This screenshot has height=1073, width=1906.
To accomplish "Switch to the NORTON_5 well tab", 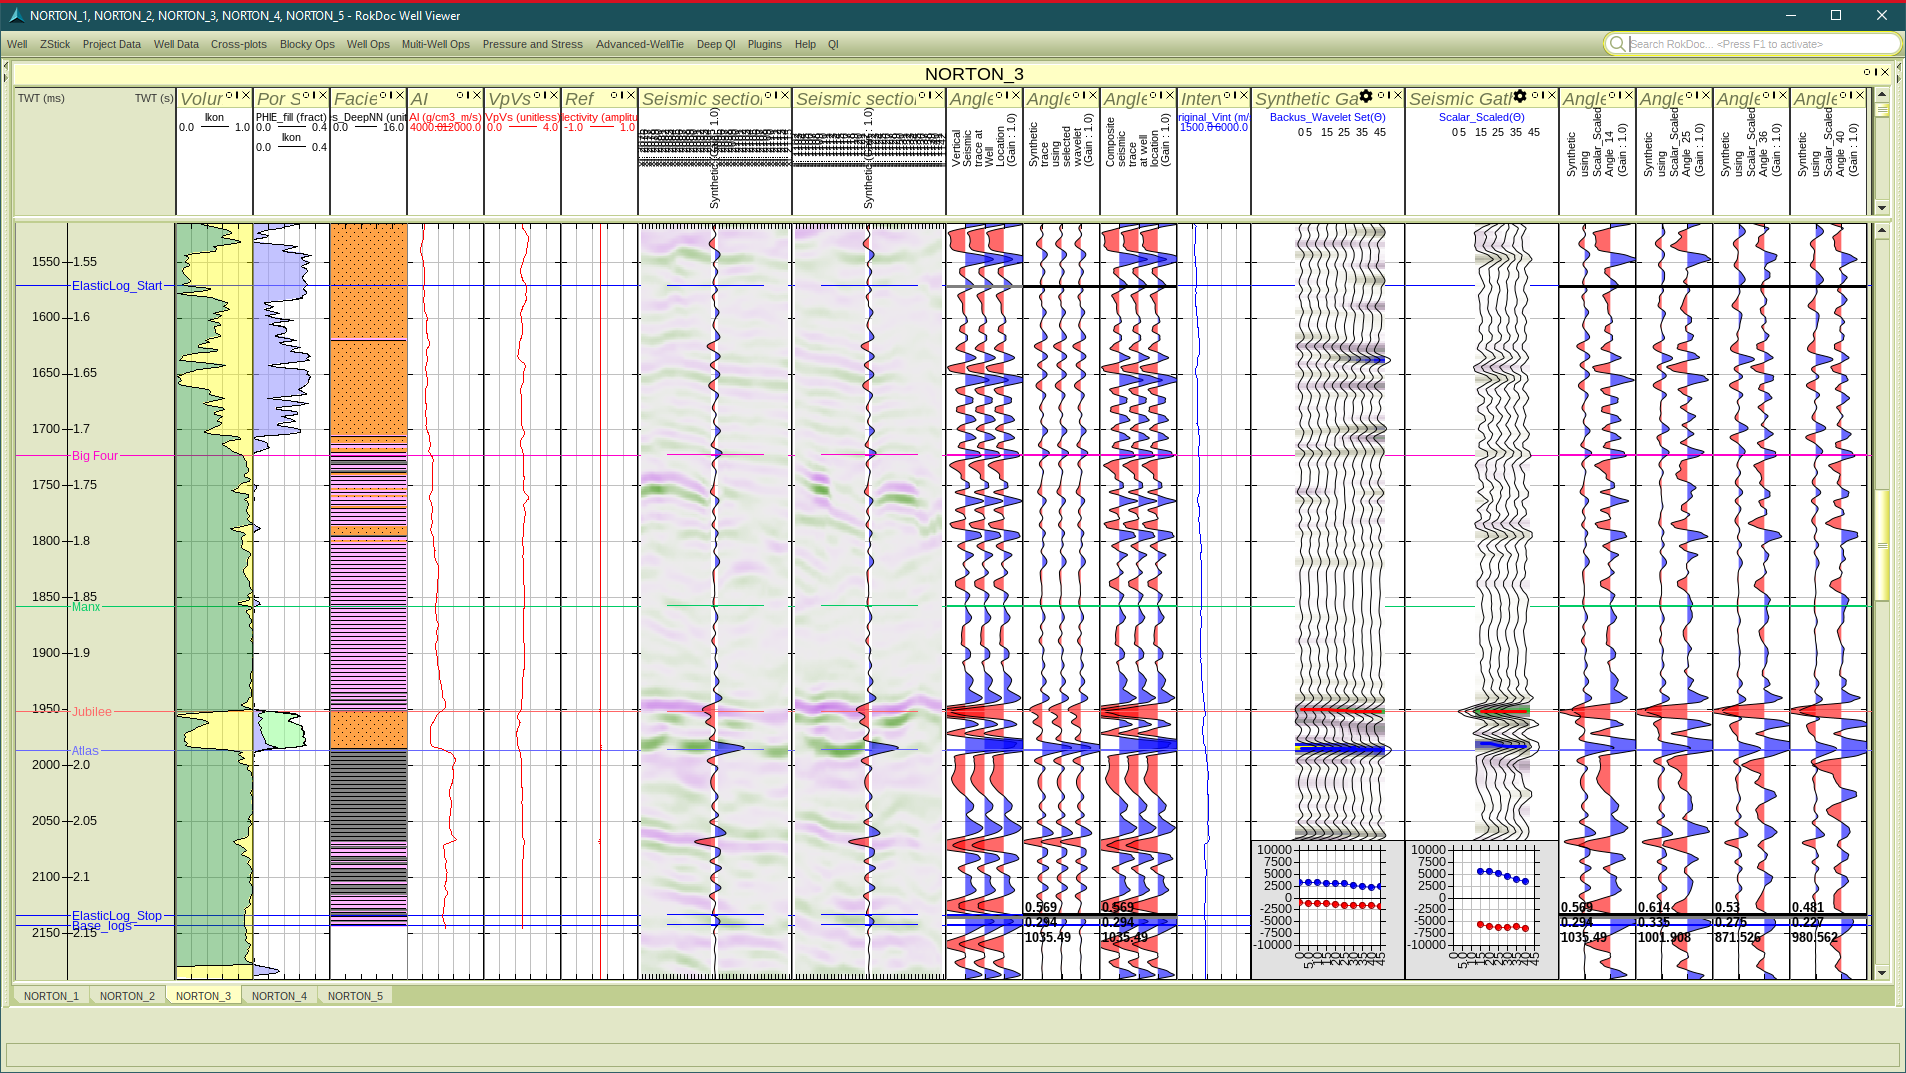I will pos(355,995).
